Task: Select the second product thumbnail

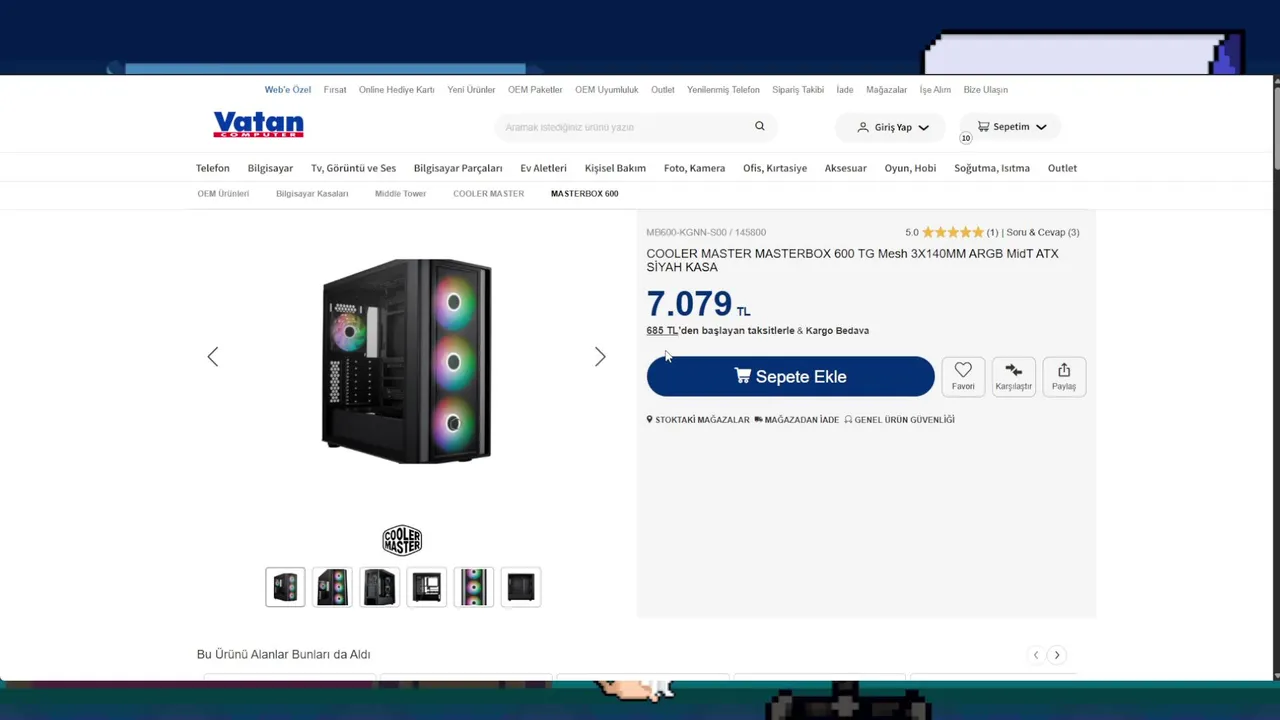Action: pos(332,587)
